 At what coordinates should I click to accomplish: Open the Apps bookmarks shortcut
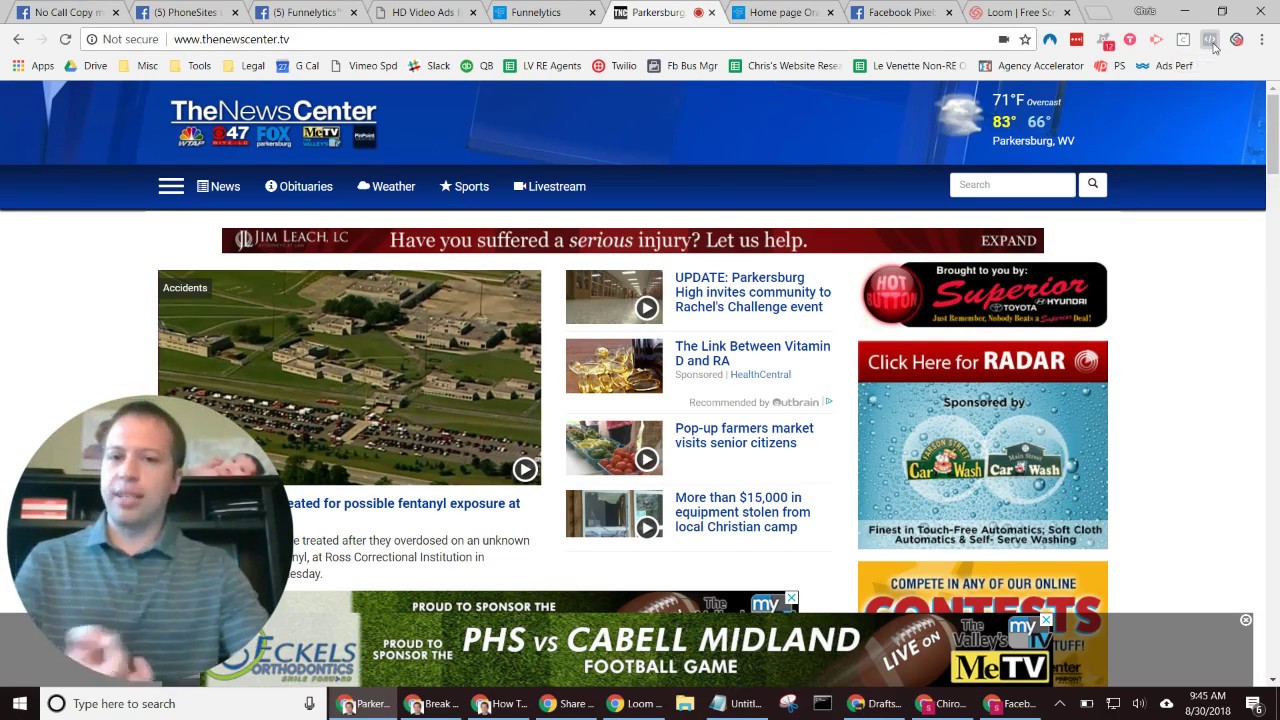click(33, 66)
